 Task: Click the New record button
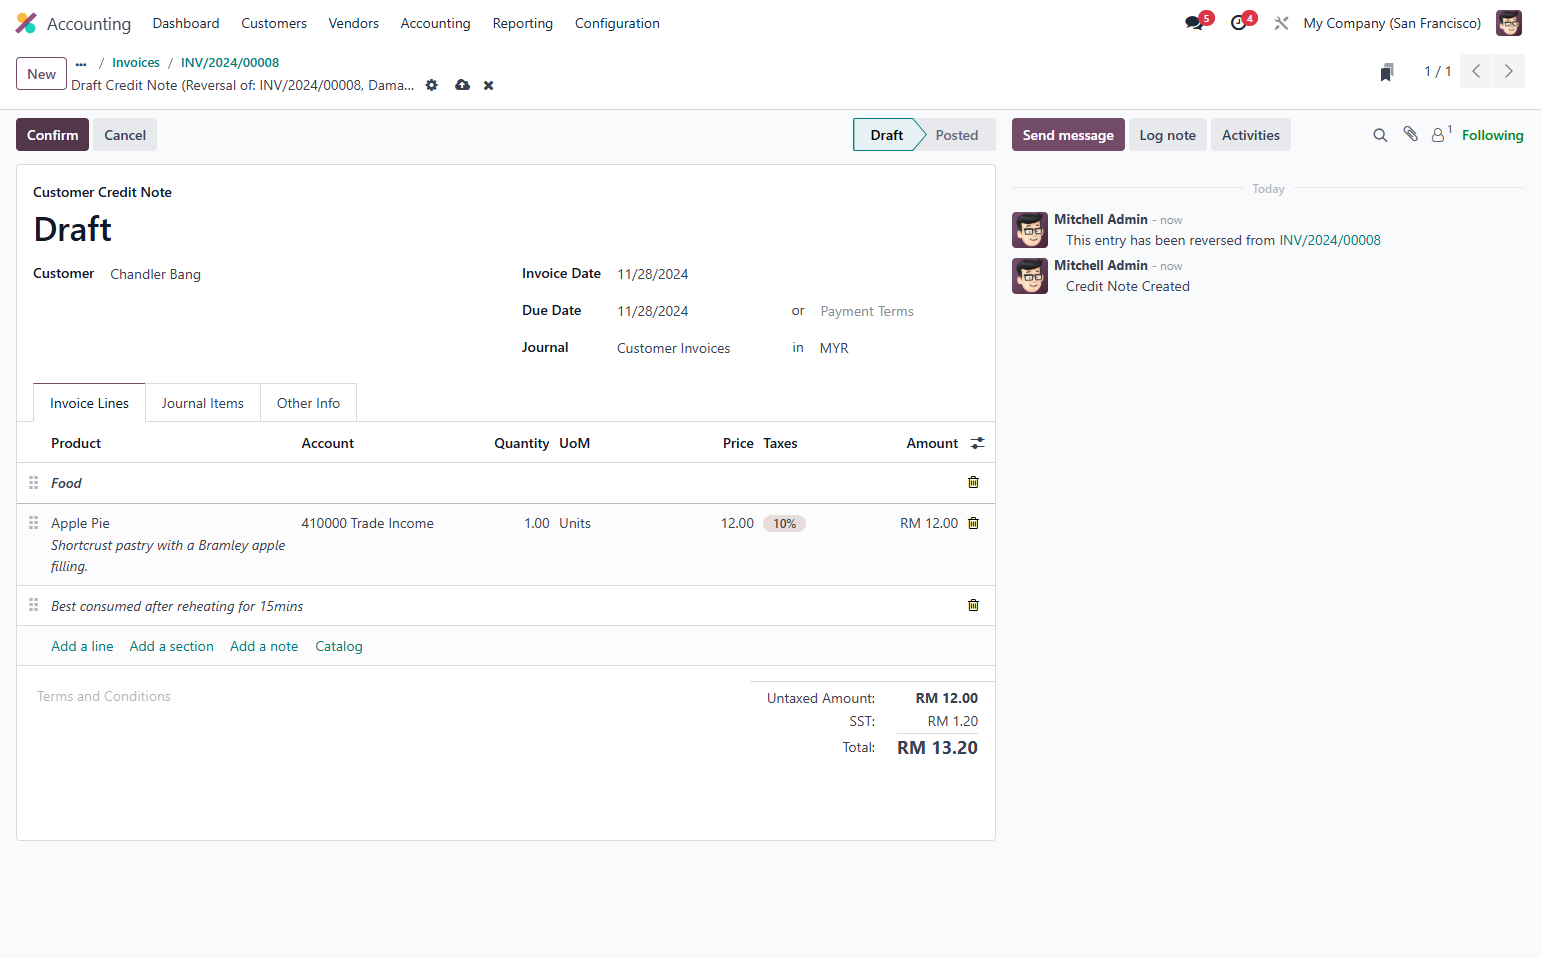(x=42, y=74)
